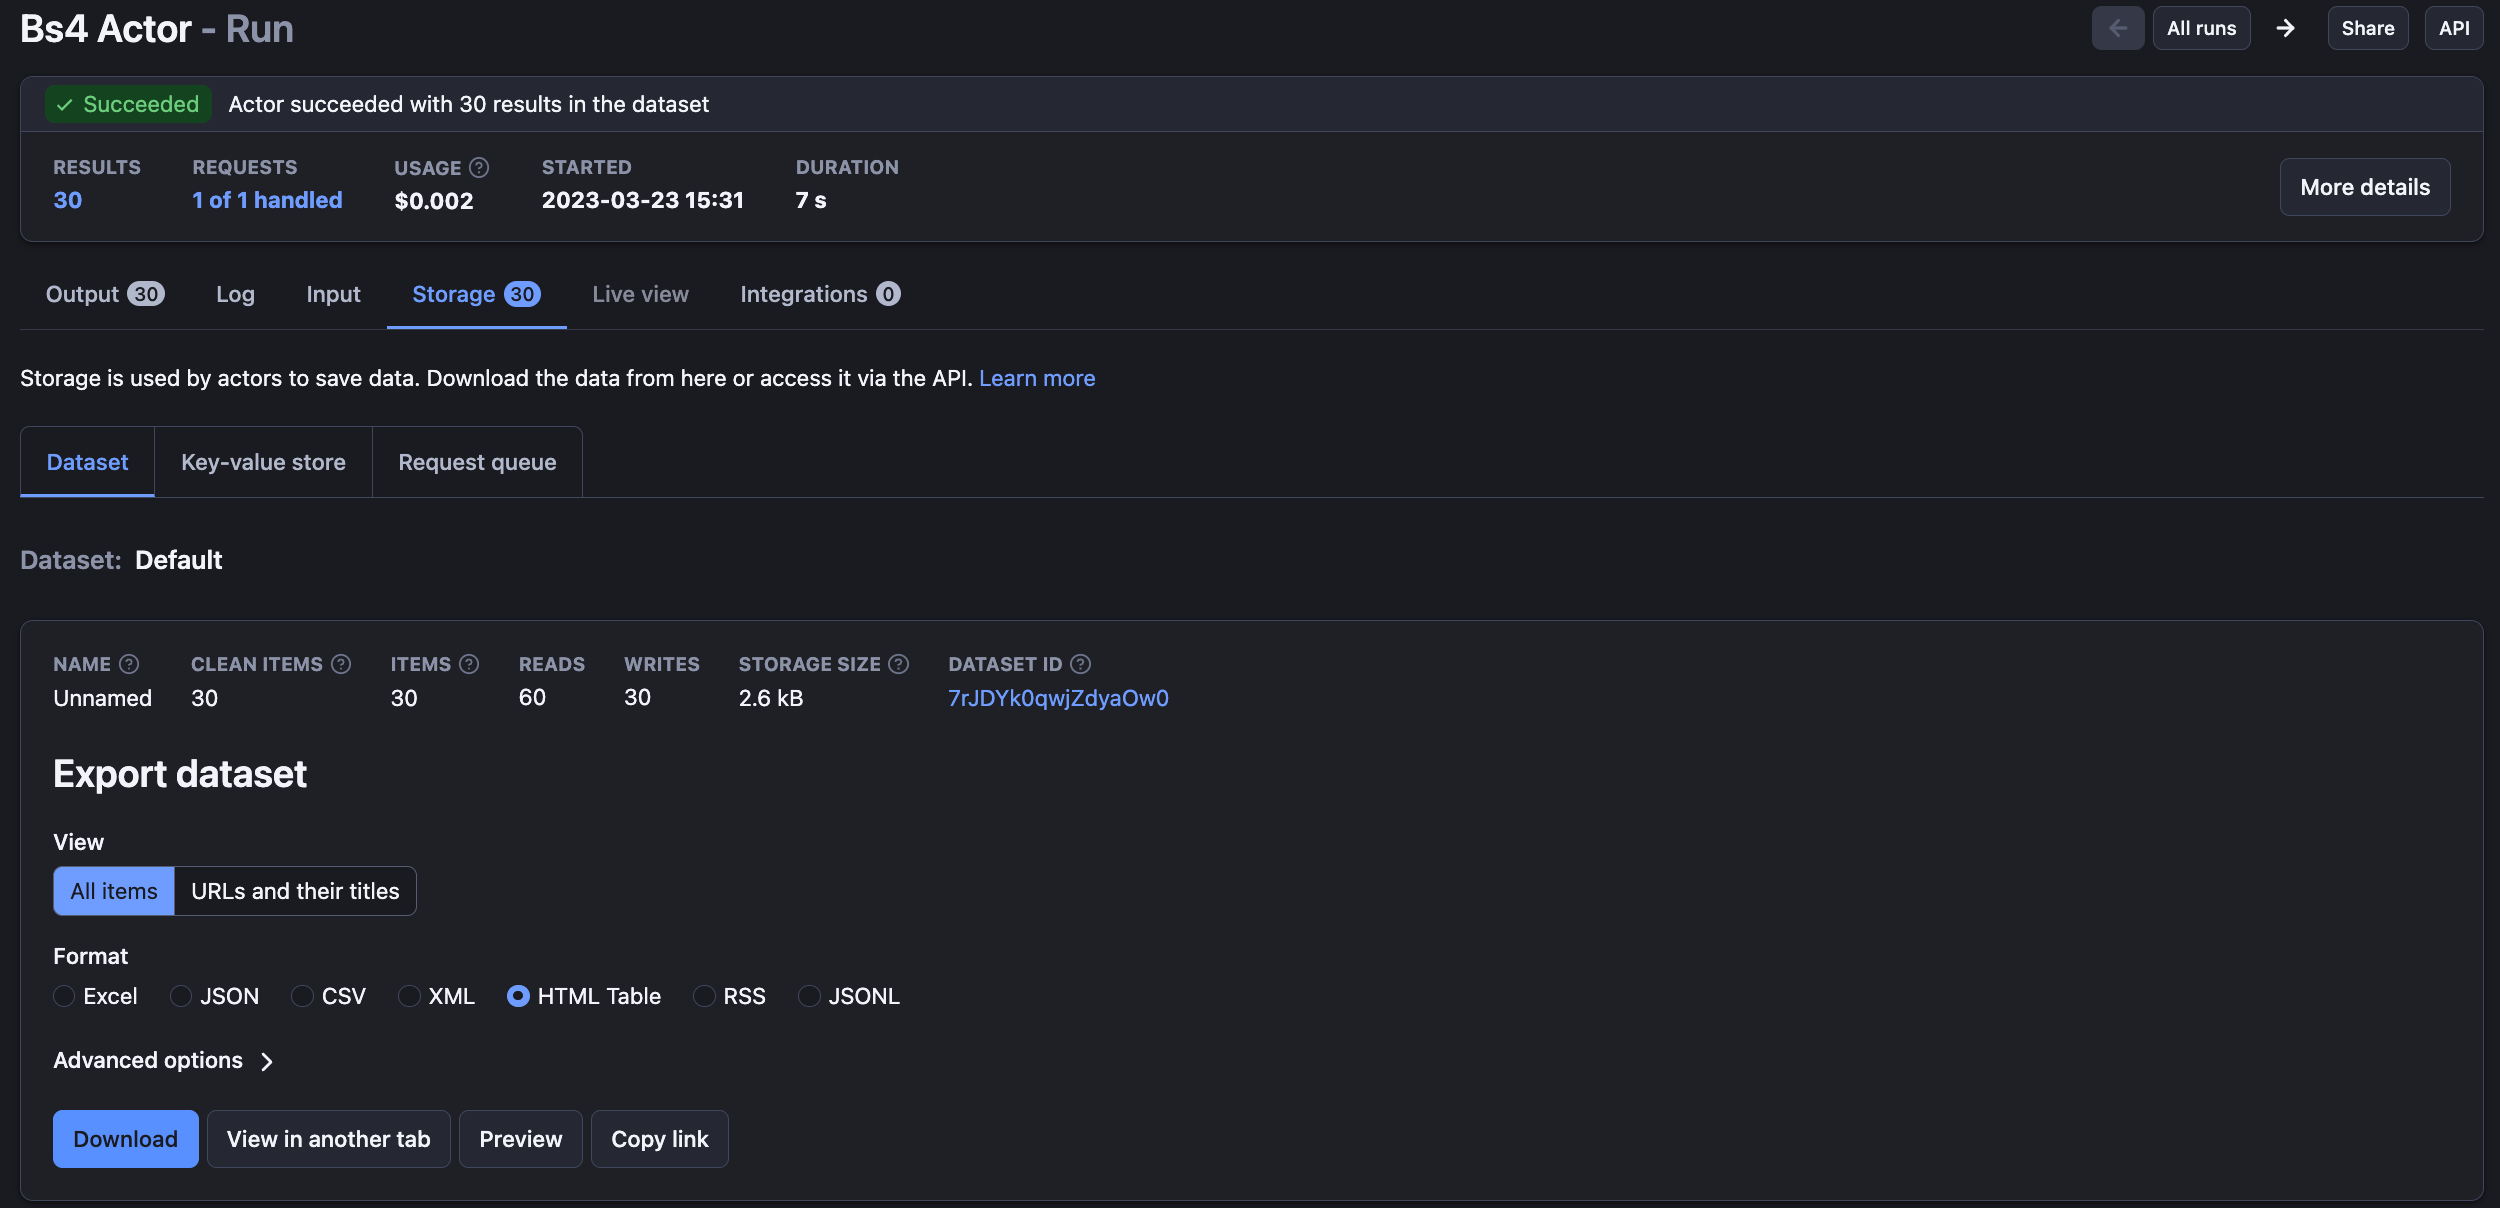Click the Items help question mark icon
The width and height of the screenshot is (2500, 1208).
tap(469, 664)
